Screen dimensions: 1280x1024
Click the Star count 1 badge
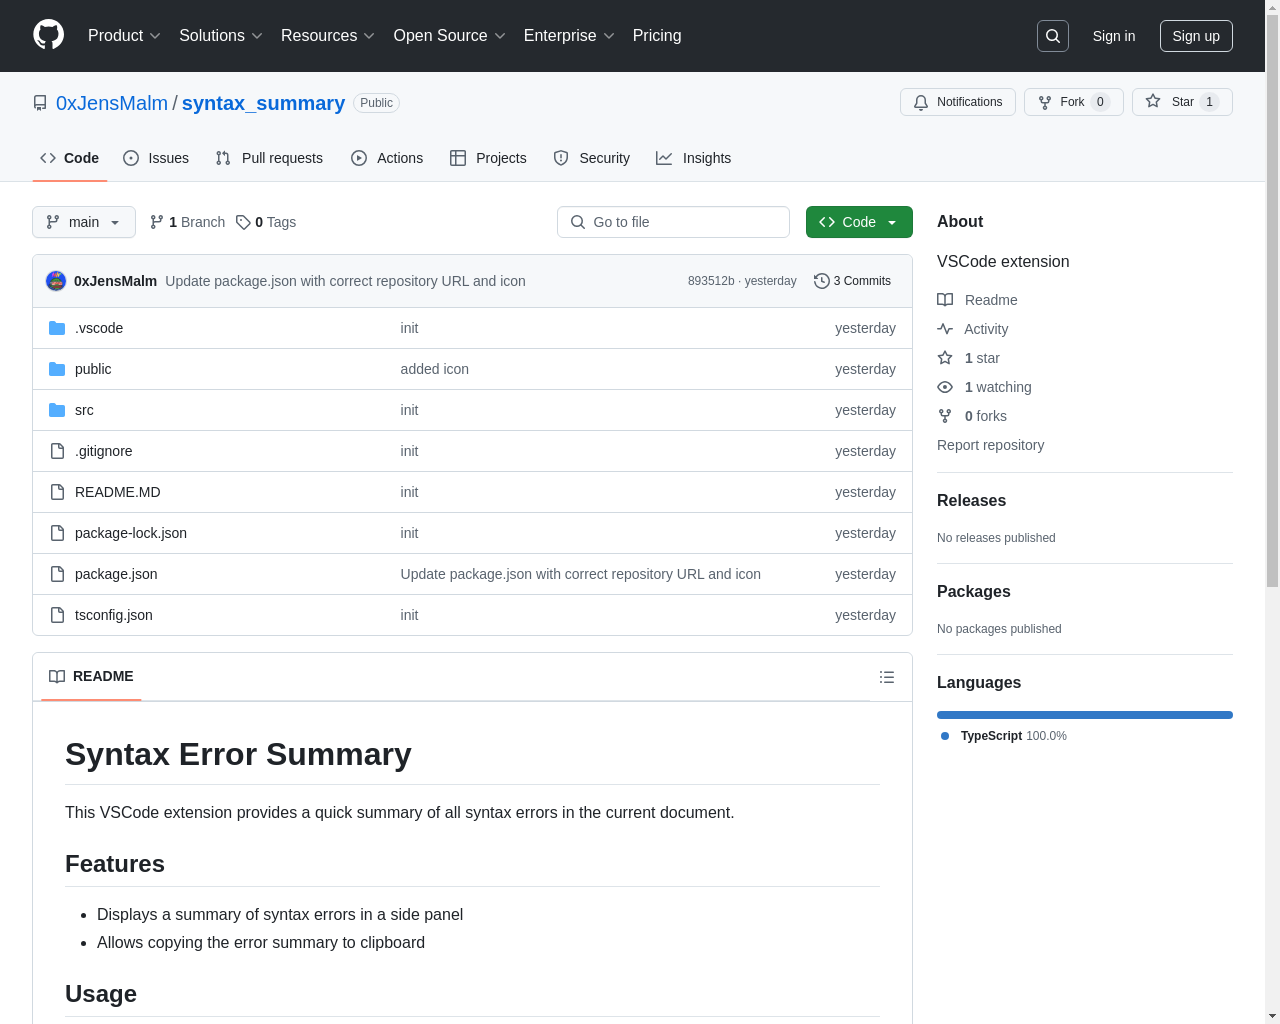[1209, 102]
